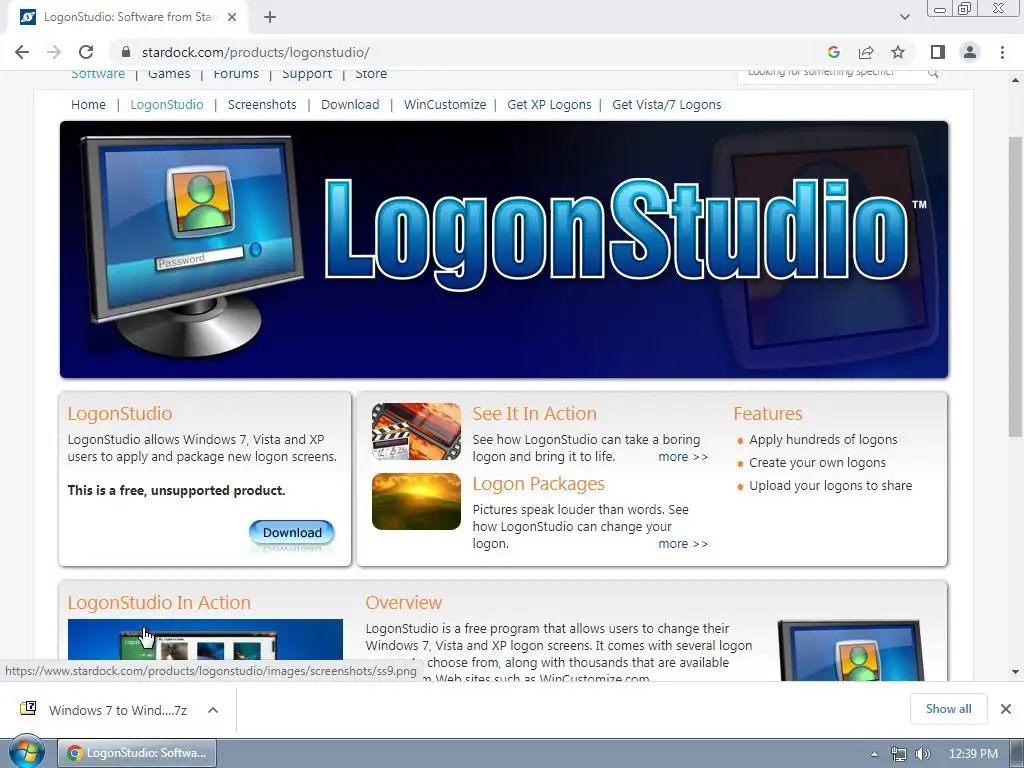Click the volume speaker tray icon
This screenshot has width=1024, height=768.
[922, 754]
